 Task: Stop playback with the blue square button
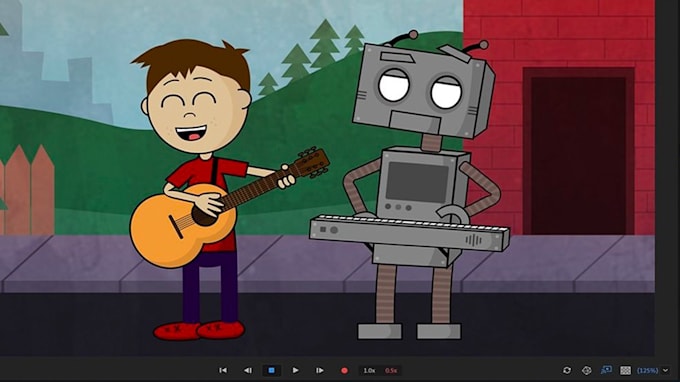tap(271, 370)
